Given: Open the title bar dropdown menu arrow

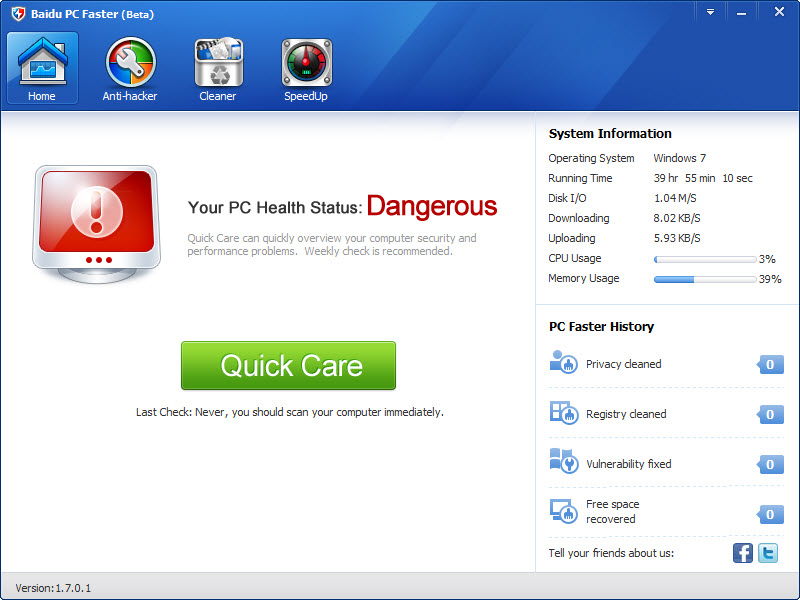Looking at the screenshot, I should (x=710, y=12).
